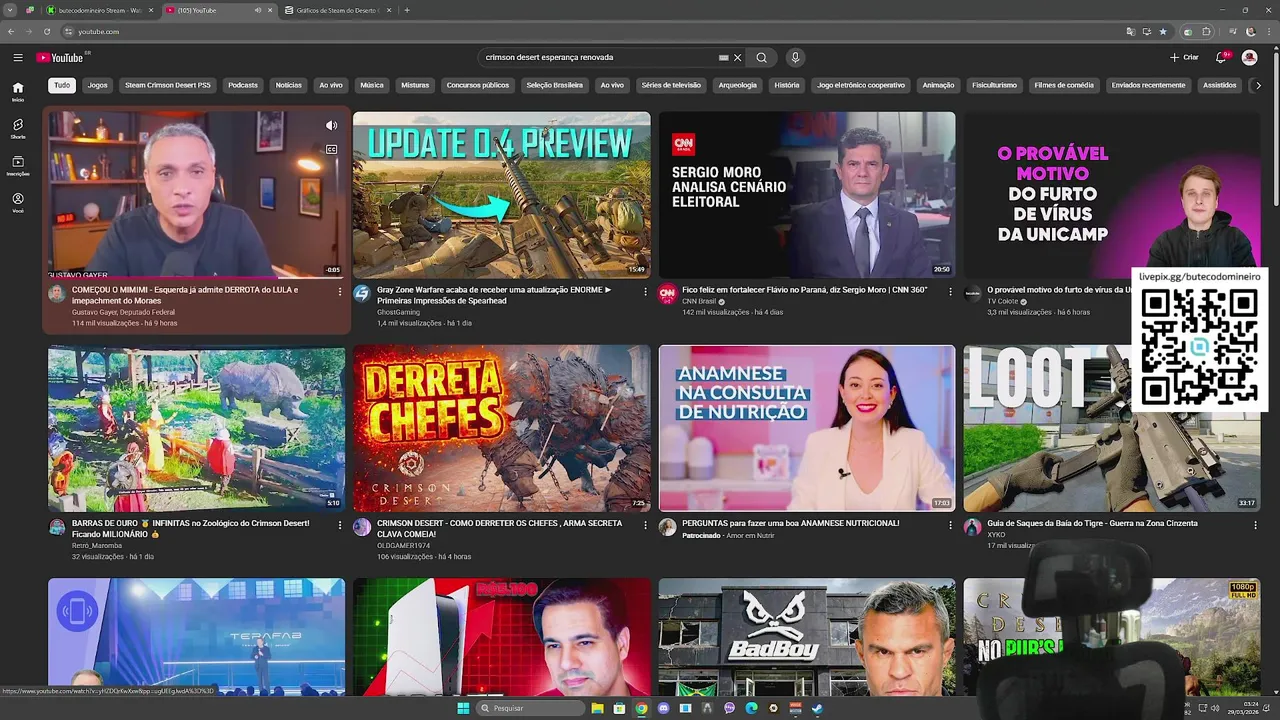Open the Gray Zone Warfare video title
The width and height of the screenshot is (1280, 720).
tap(493, 295)
